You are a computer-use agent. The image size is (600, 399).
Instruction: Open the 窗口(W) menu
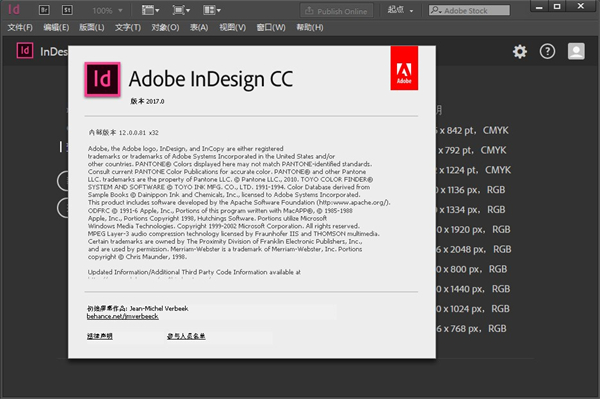click(271, 28)
